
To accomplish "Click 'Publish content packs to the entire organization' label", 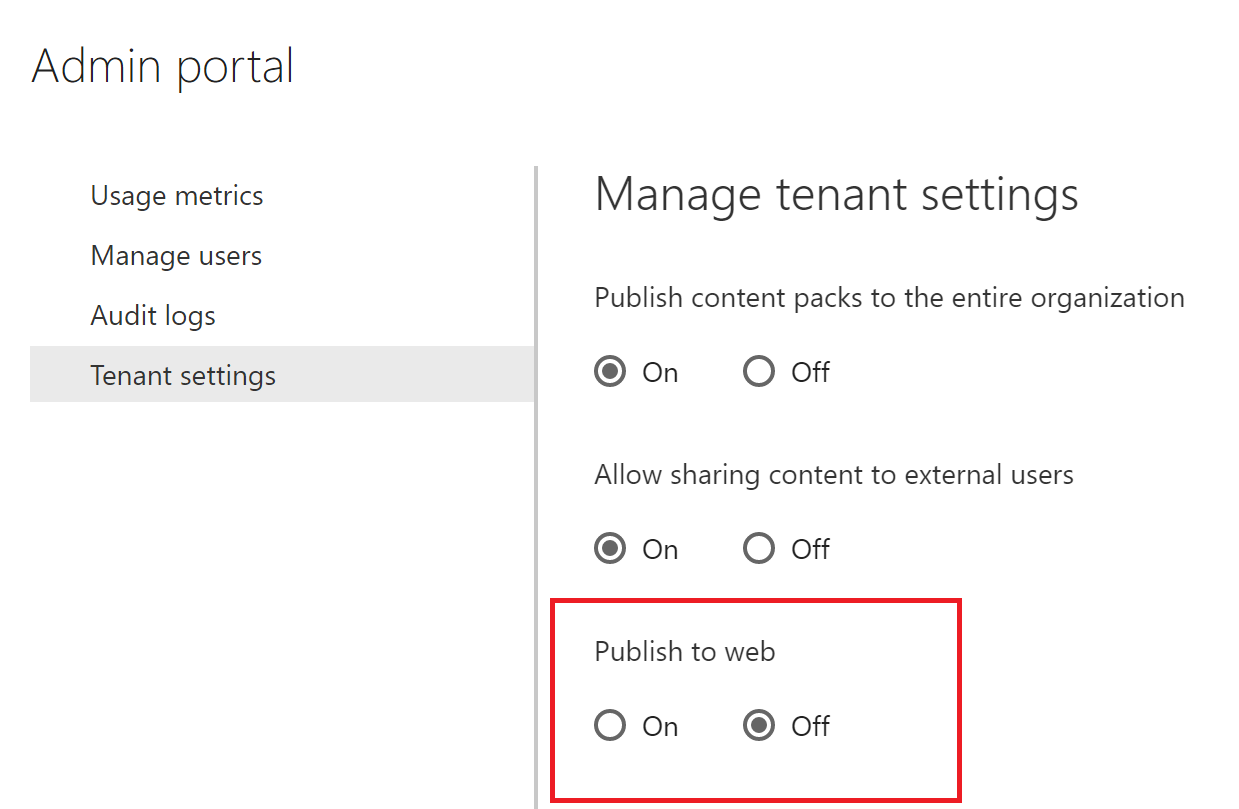I will click(x=889, y=298).
